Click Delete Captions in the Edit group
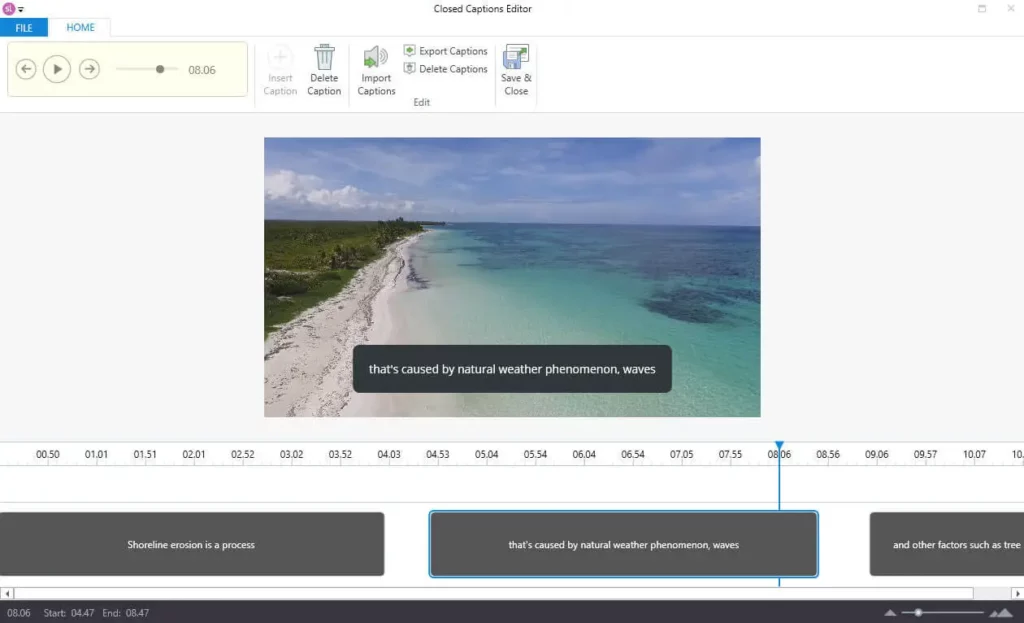Image resolution: width=1024 pixels, height=623 pixels. (446, 69)
